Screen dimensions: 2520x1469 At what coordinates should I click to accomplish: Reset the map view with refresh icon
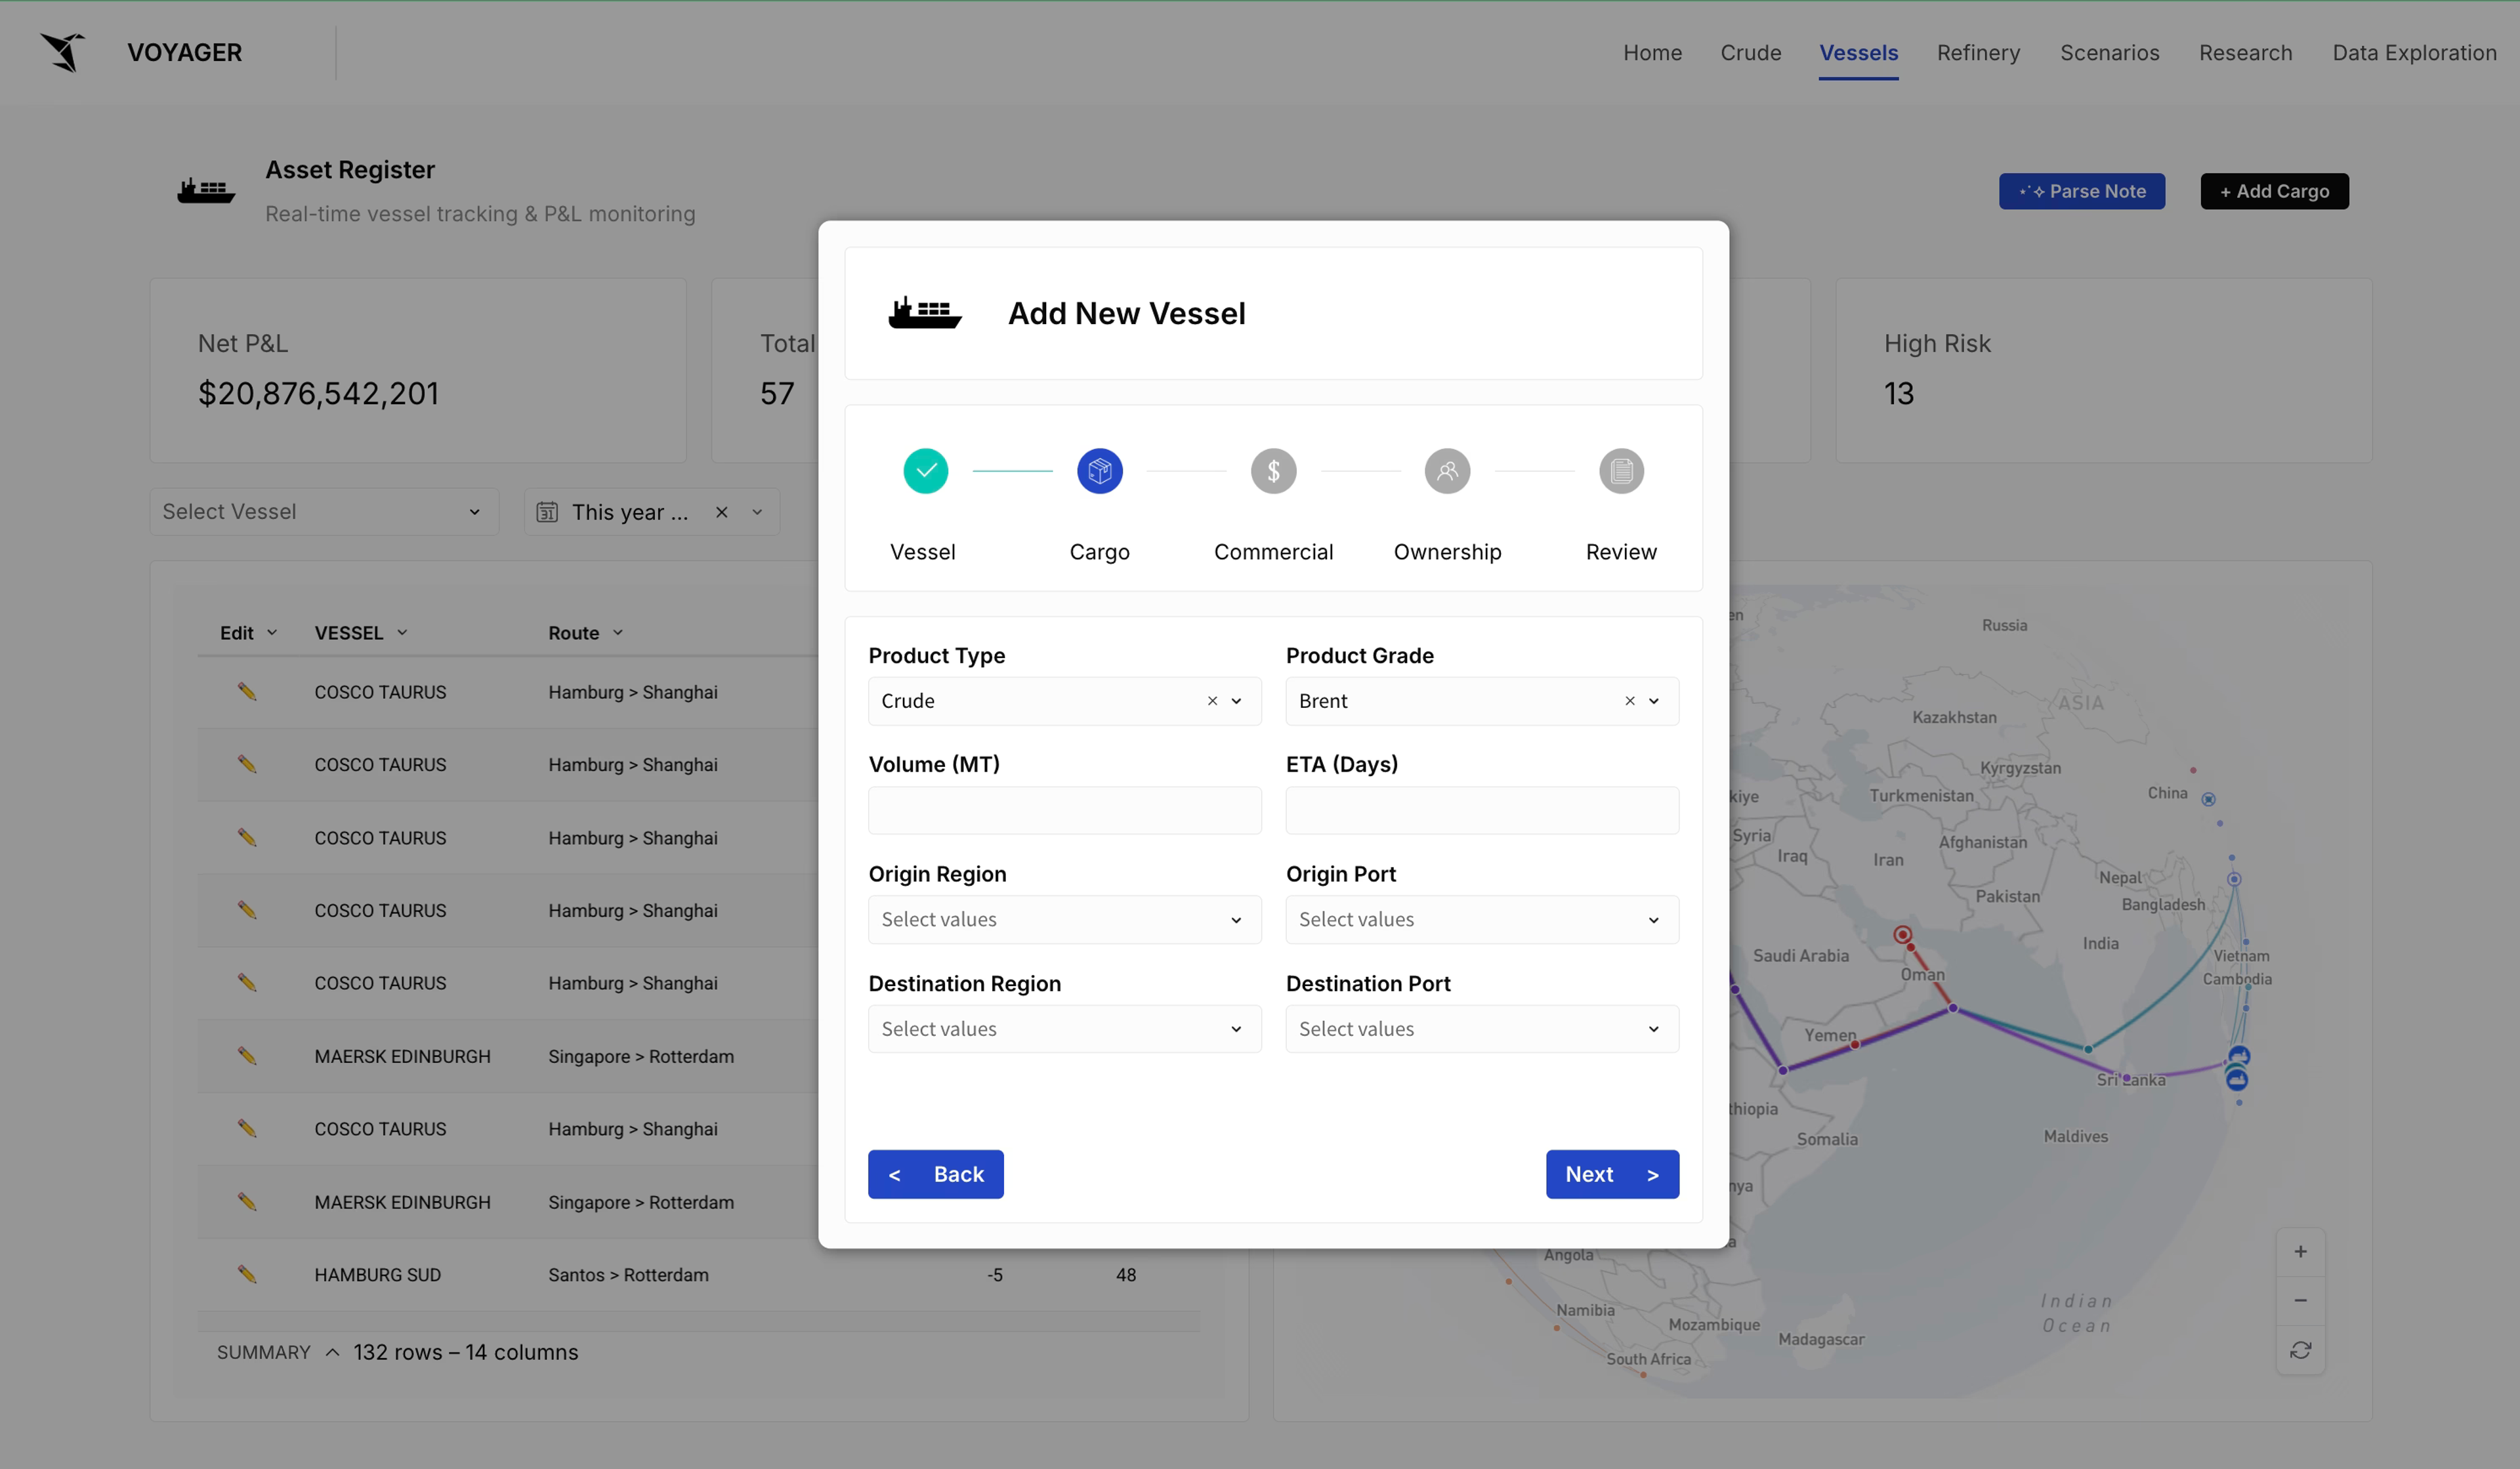tap(2300, 1350)
